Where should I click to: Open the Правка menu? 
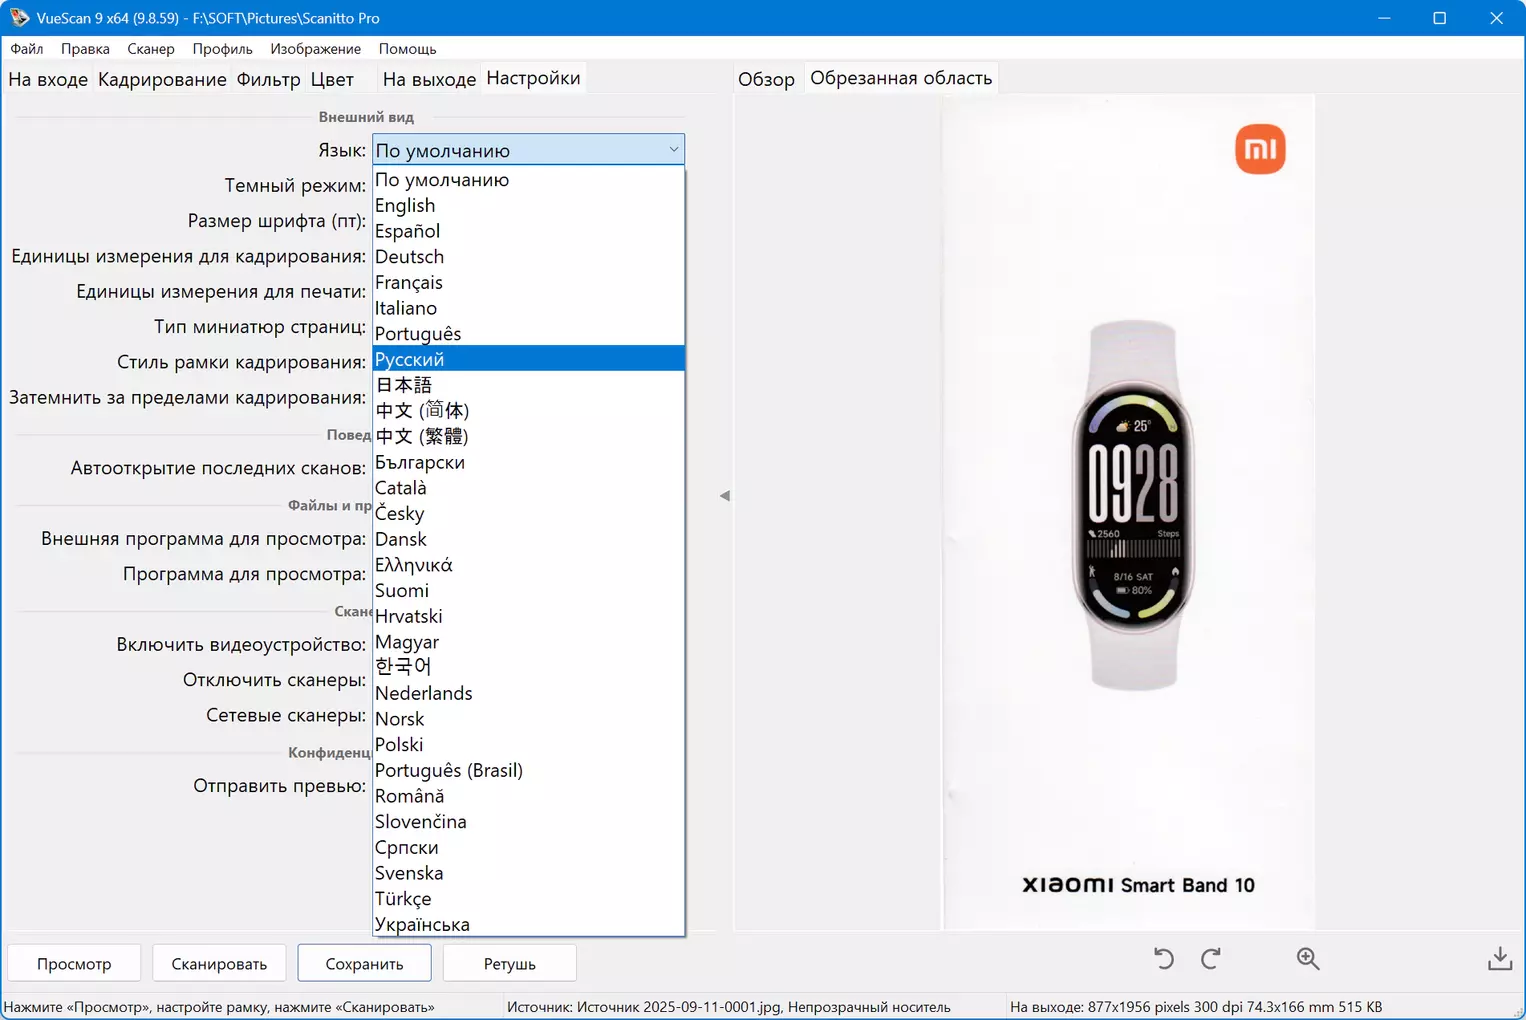point(85,49)
